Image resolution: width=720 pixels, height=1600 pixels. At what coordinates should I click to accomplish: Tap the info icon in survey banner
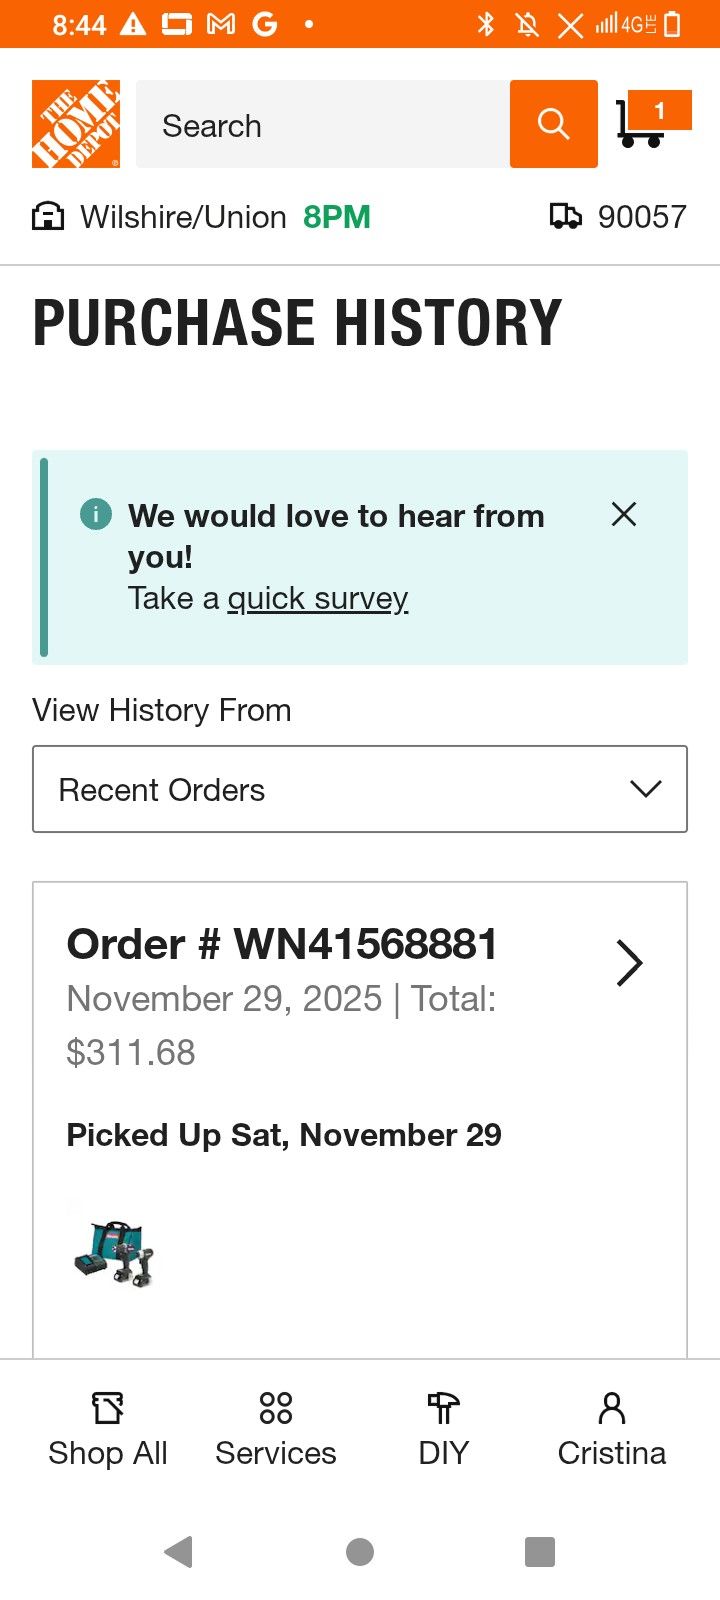tap(96, 515)
